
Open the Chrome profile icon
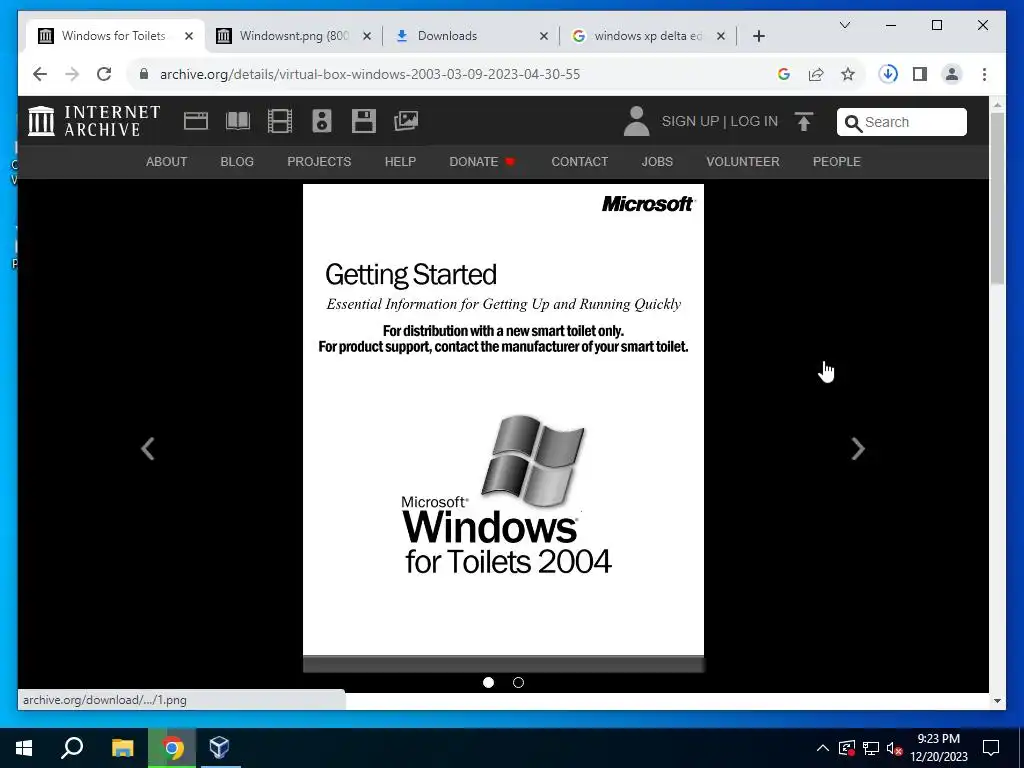click(x=952, y=74)
